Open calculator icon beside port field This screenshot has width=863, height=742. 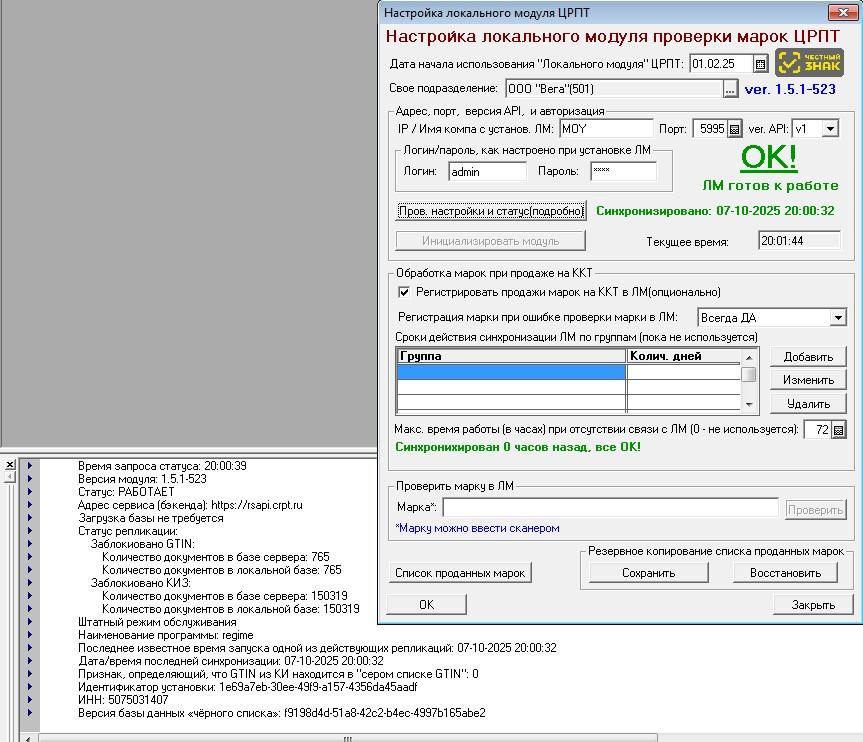click(x=734, y=129)
